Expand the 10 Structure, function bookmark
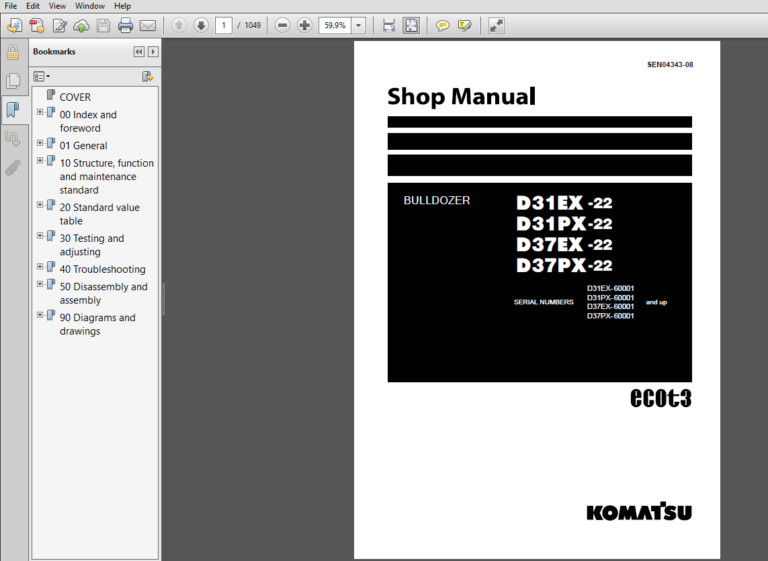Screen dimensions: 768x561 click(x=40, y=160)
